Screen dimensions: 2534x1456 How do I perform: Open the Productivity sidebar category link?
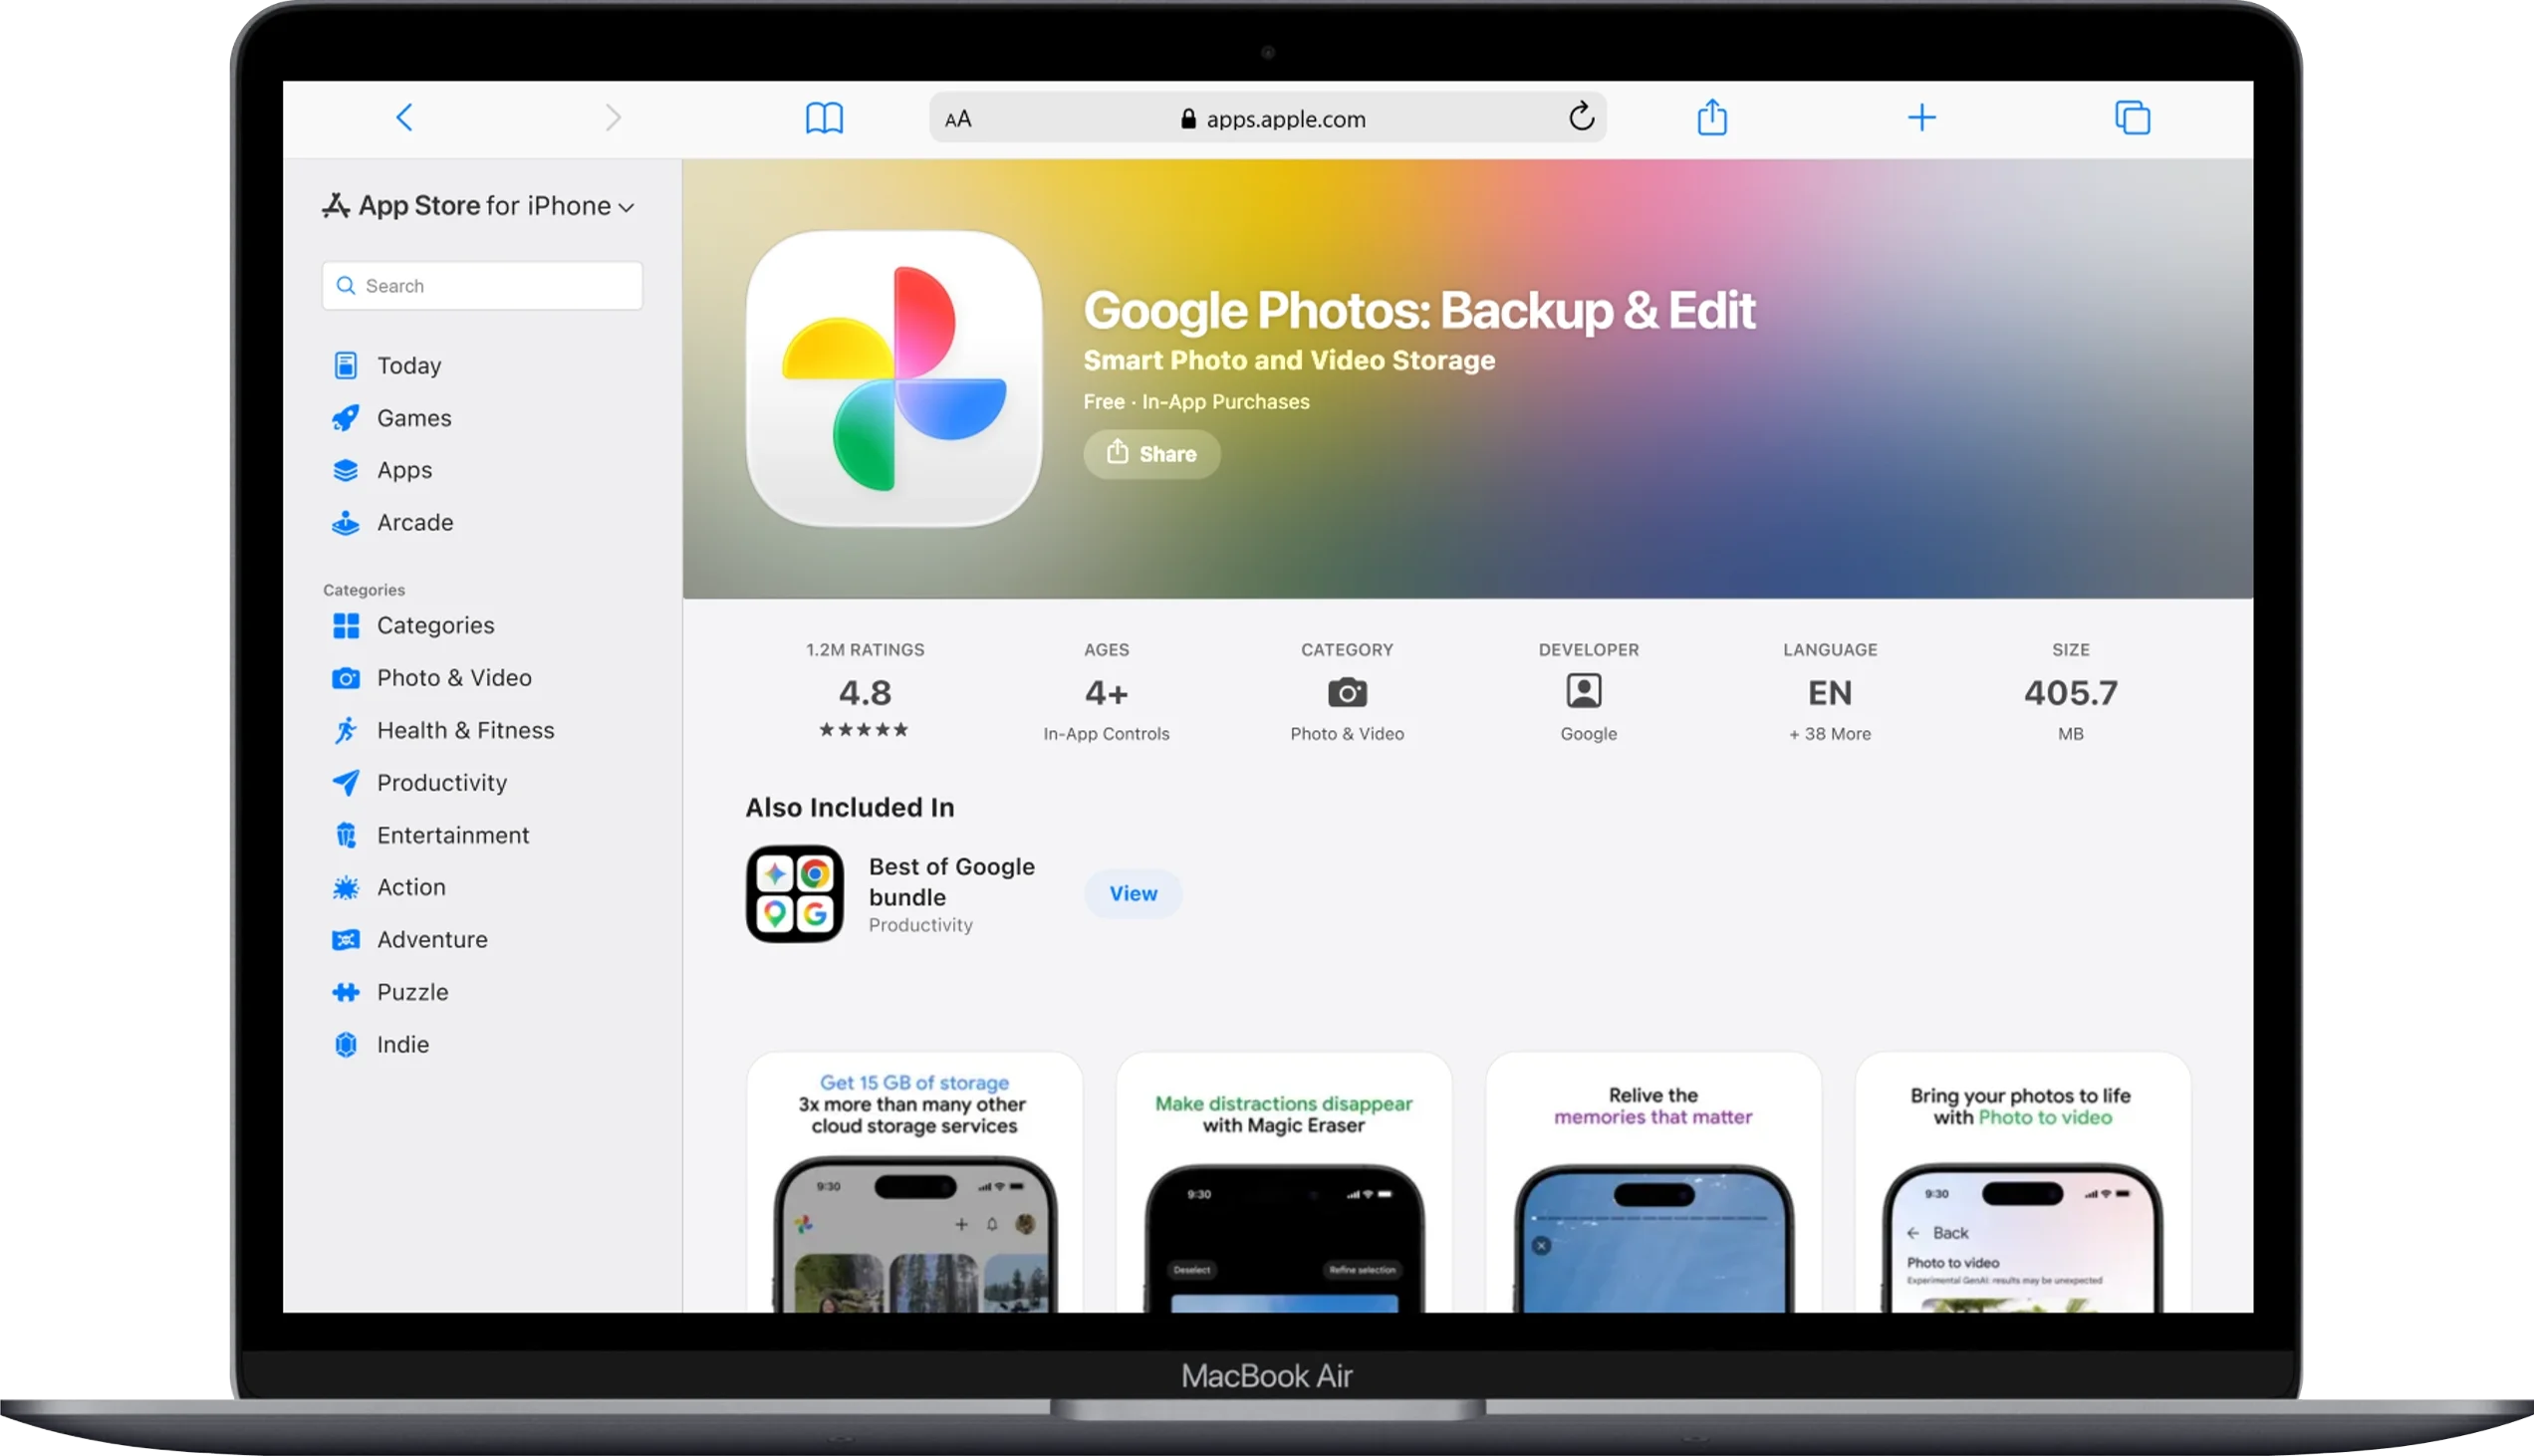coord(442,783)
